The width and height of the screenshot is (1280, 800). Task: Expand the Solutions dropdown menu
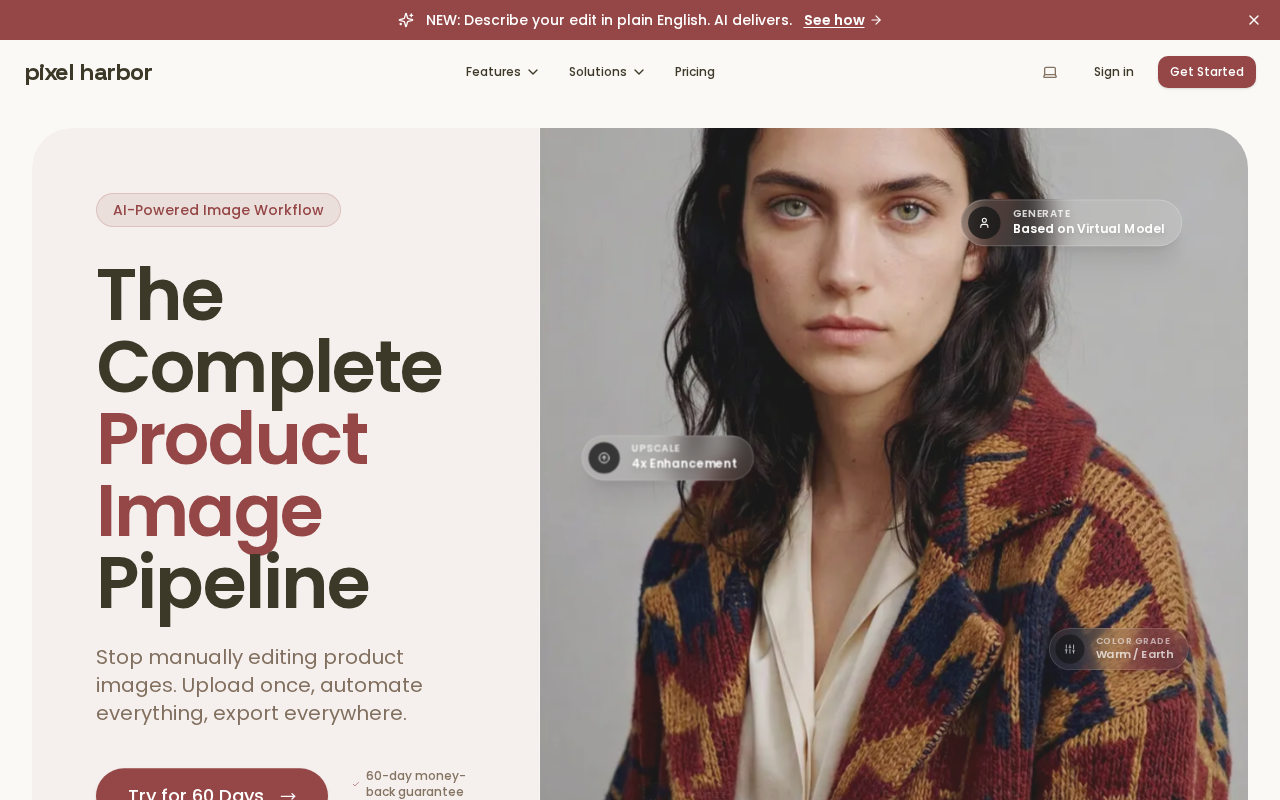click(607, 72)
